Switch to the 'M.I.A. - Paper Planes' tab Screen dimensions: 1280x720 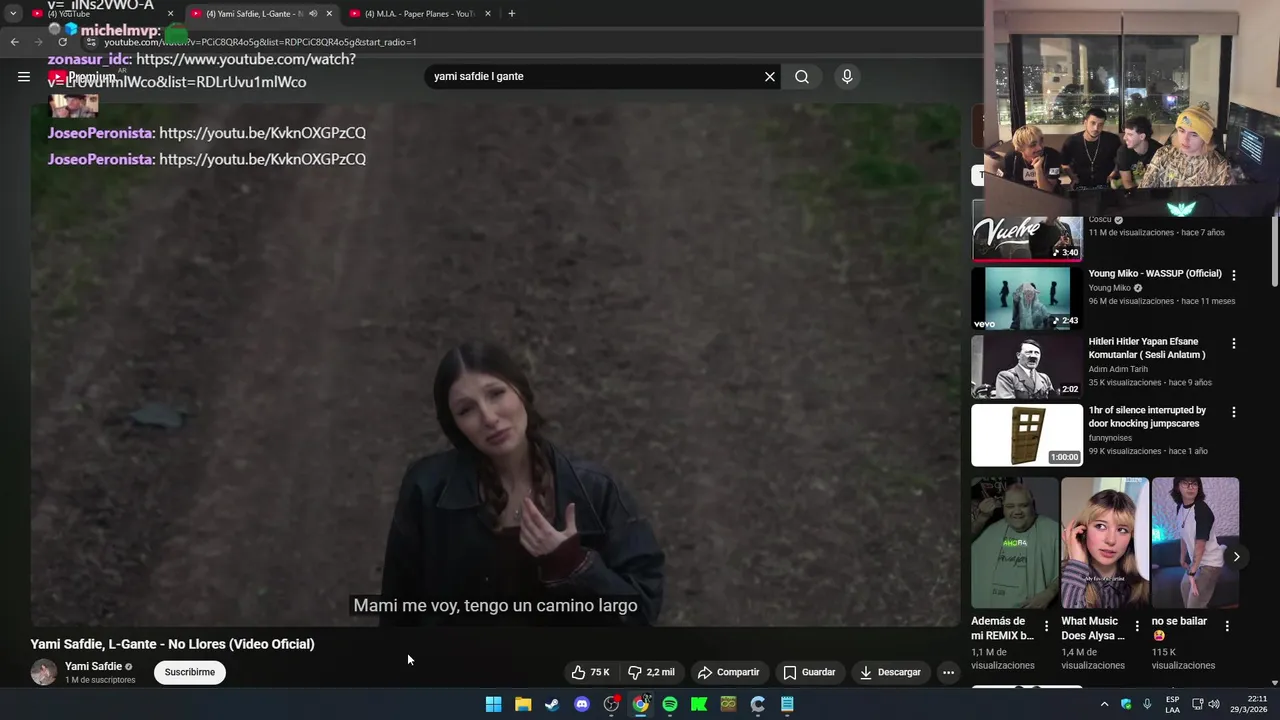420,14
